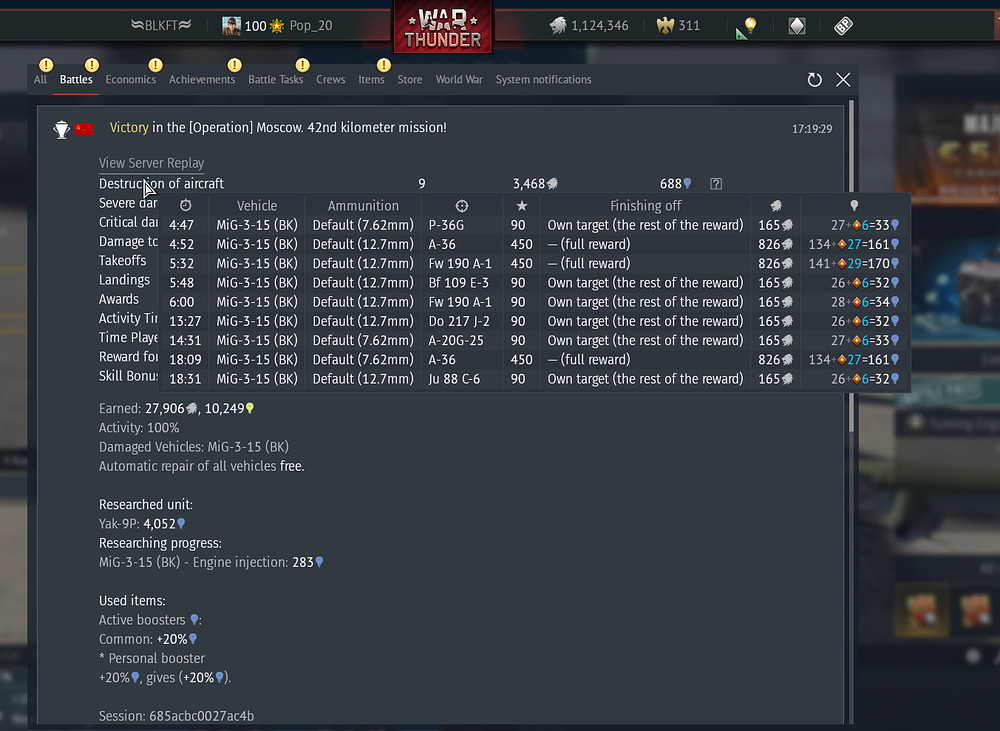Refresh the message log
This screenshot has width=1000, height=731.
tap(814, 80)
